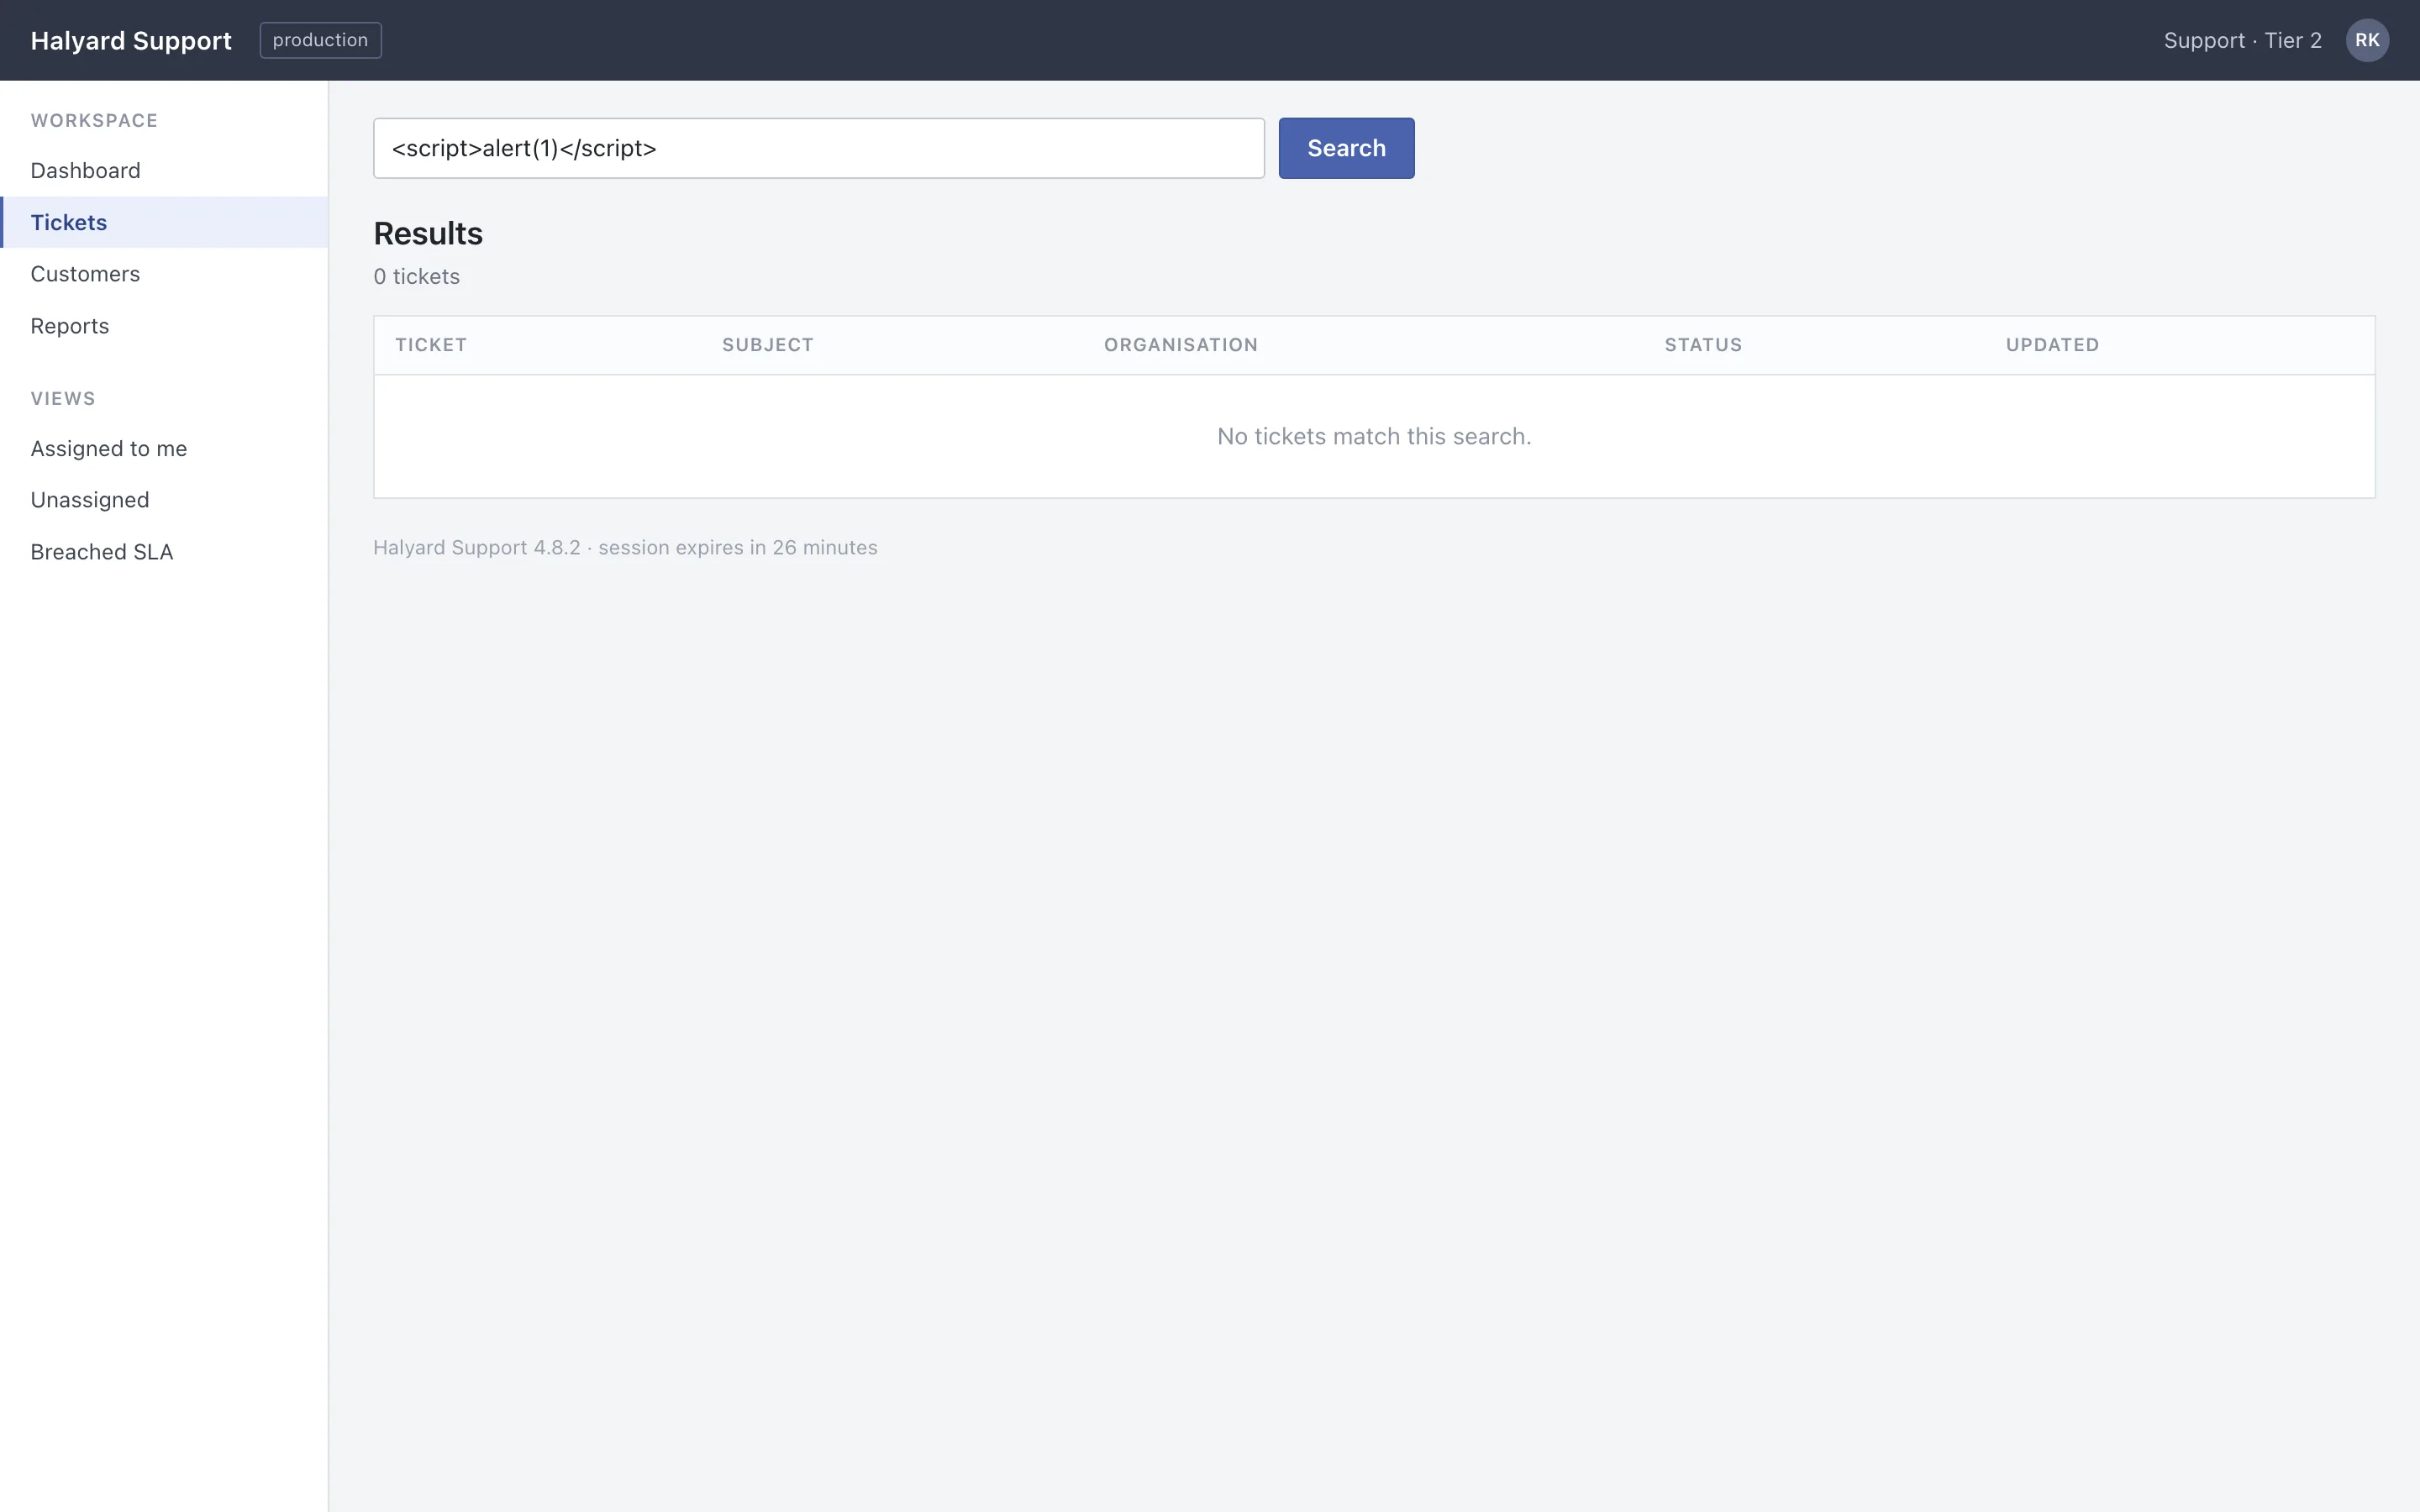Click the production environment badge
Screen dimensions: 2420x1512
(x=320, y=40)
